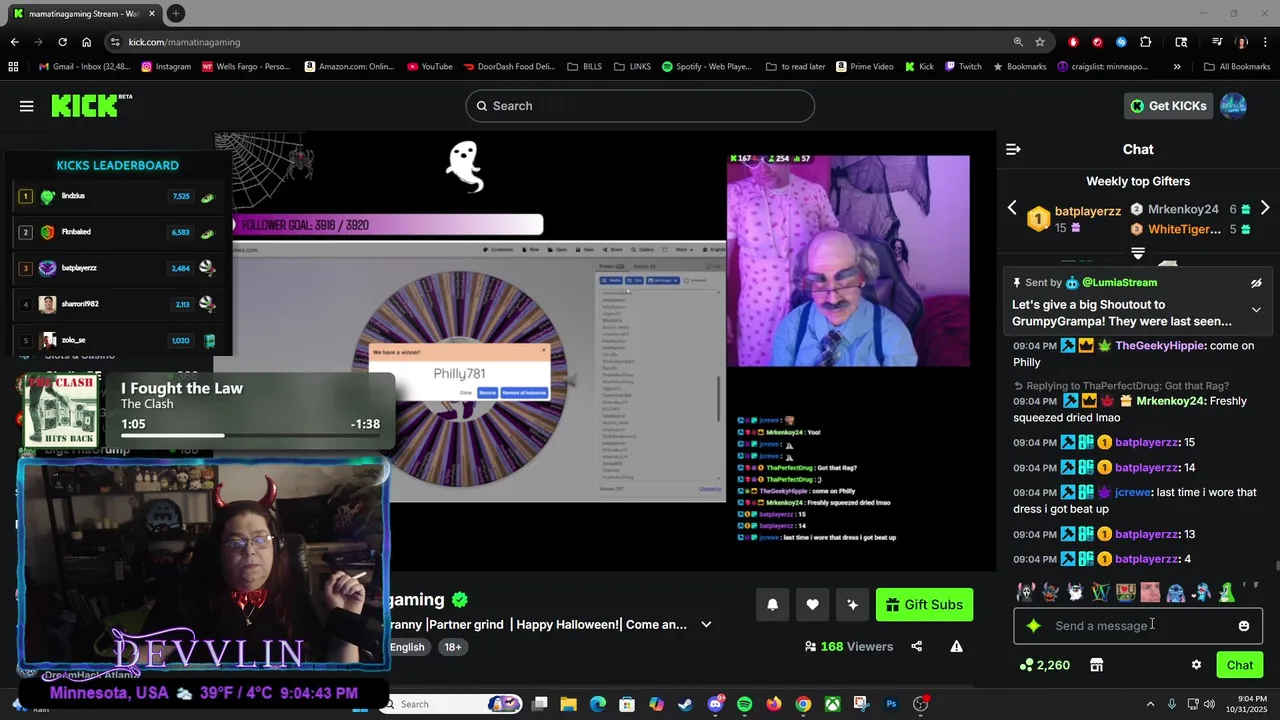Open the apps grid in bookmarks bar
1280x720 pixels.
[x=13, y=67]
